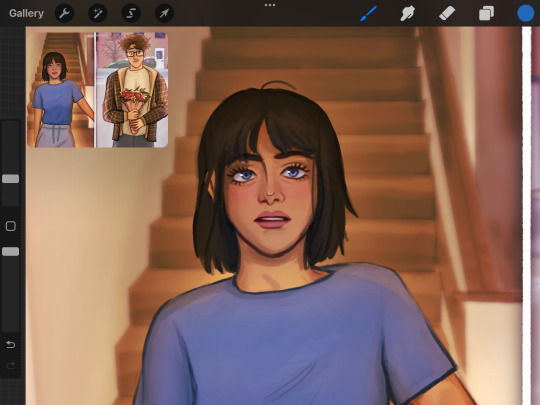The image size is (540, 405).
Task: Tap the three-dot multitasking menu at top
Action: (270, 5)
